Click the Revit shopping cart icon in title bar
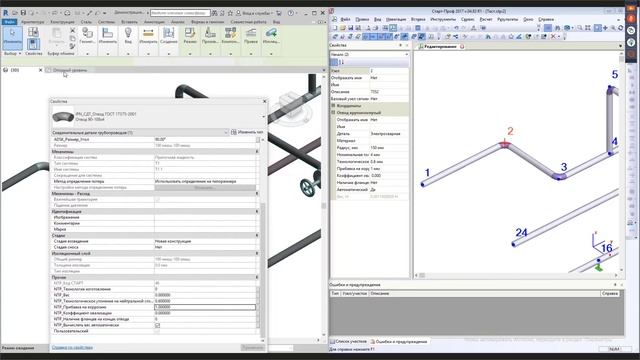640x360 pixels. (279, 13)
